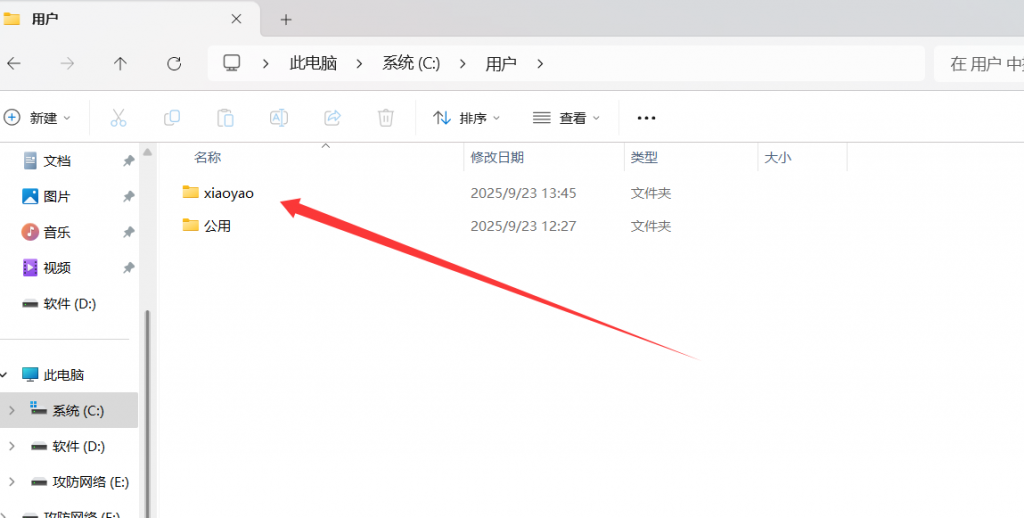
Task: Click the Copy icon in toolbar
Action: pyautogui.click(x=172, y=118)
